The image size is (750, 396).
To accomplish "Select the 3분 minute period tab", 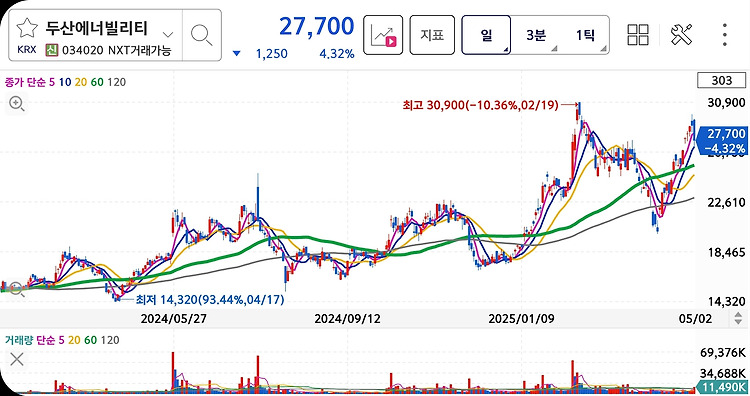I will point(536,35).
